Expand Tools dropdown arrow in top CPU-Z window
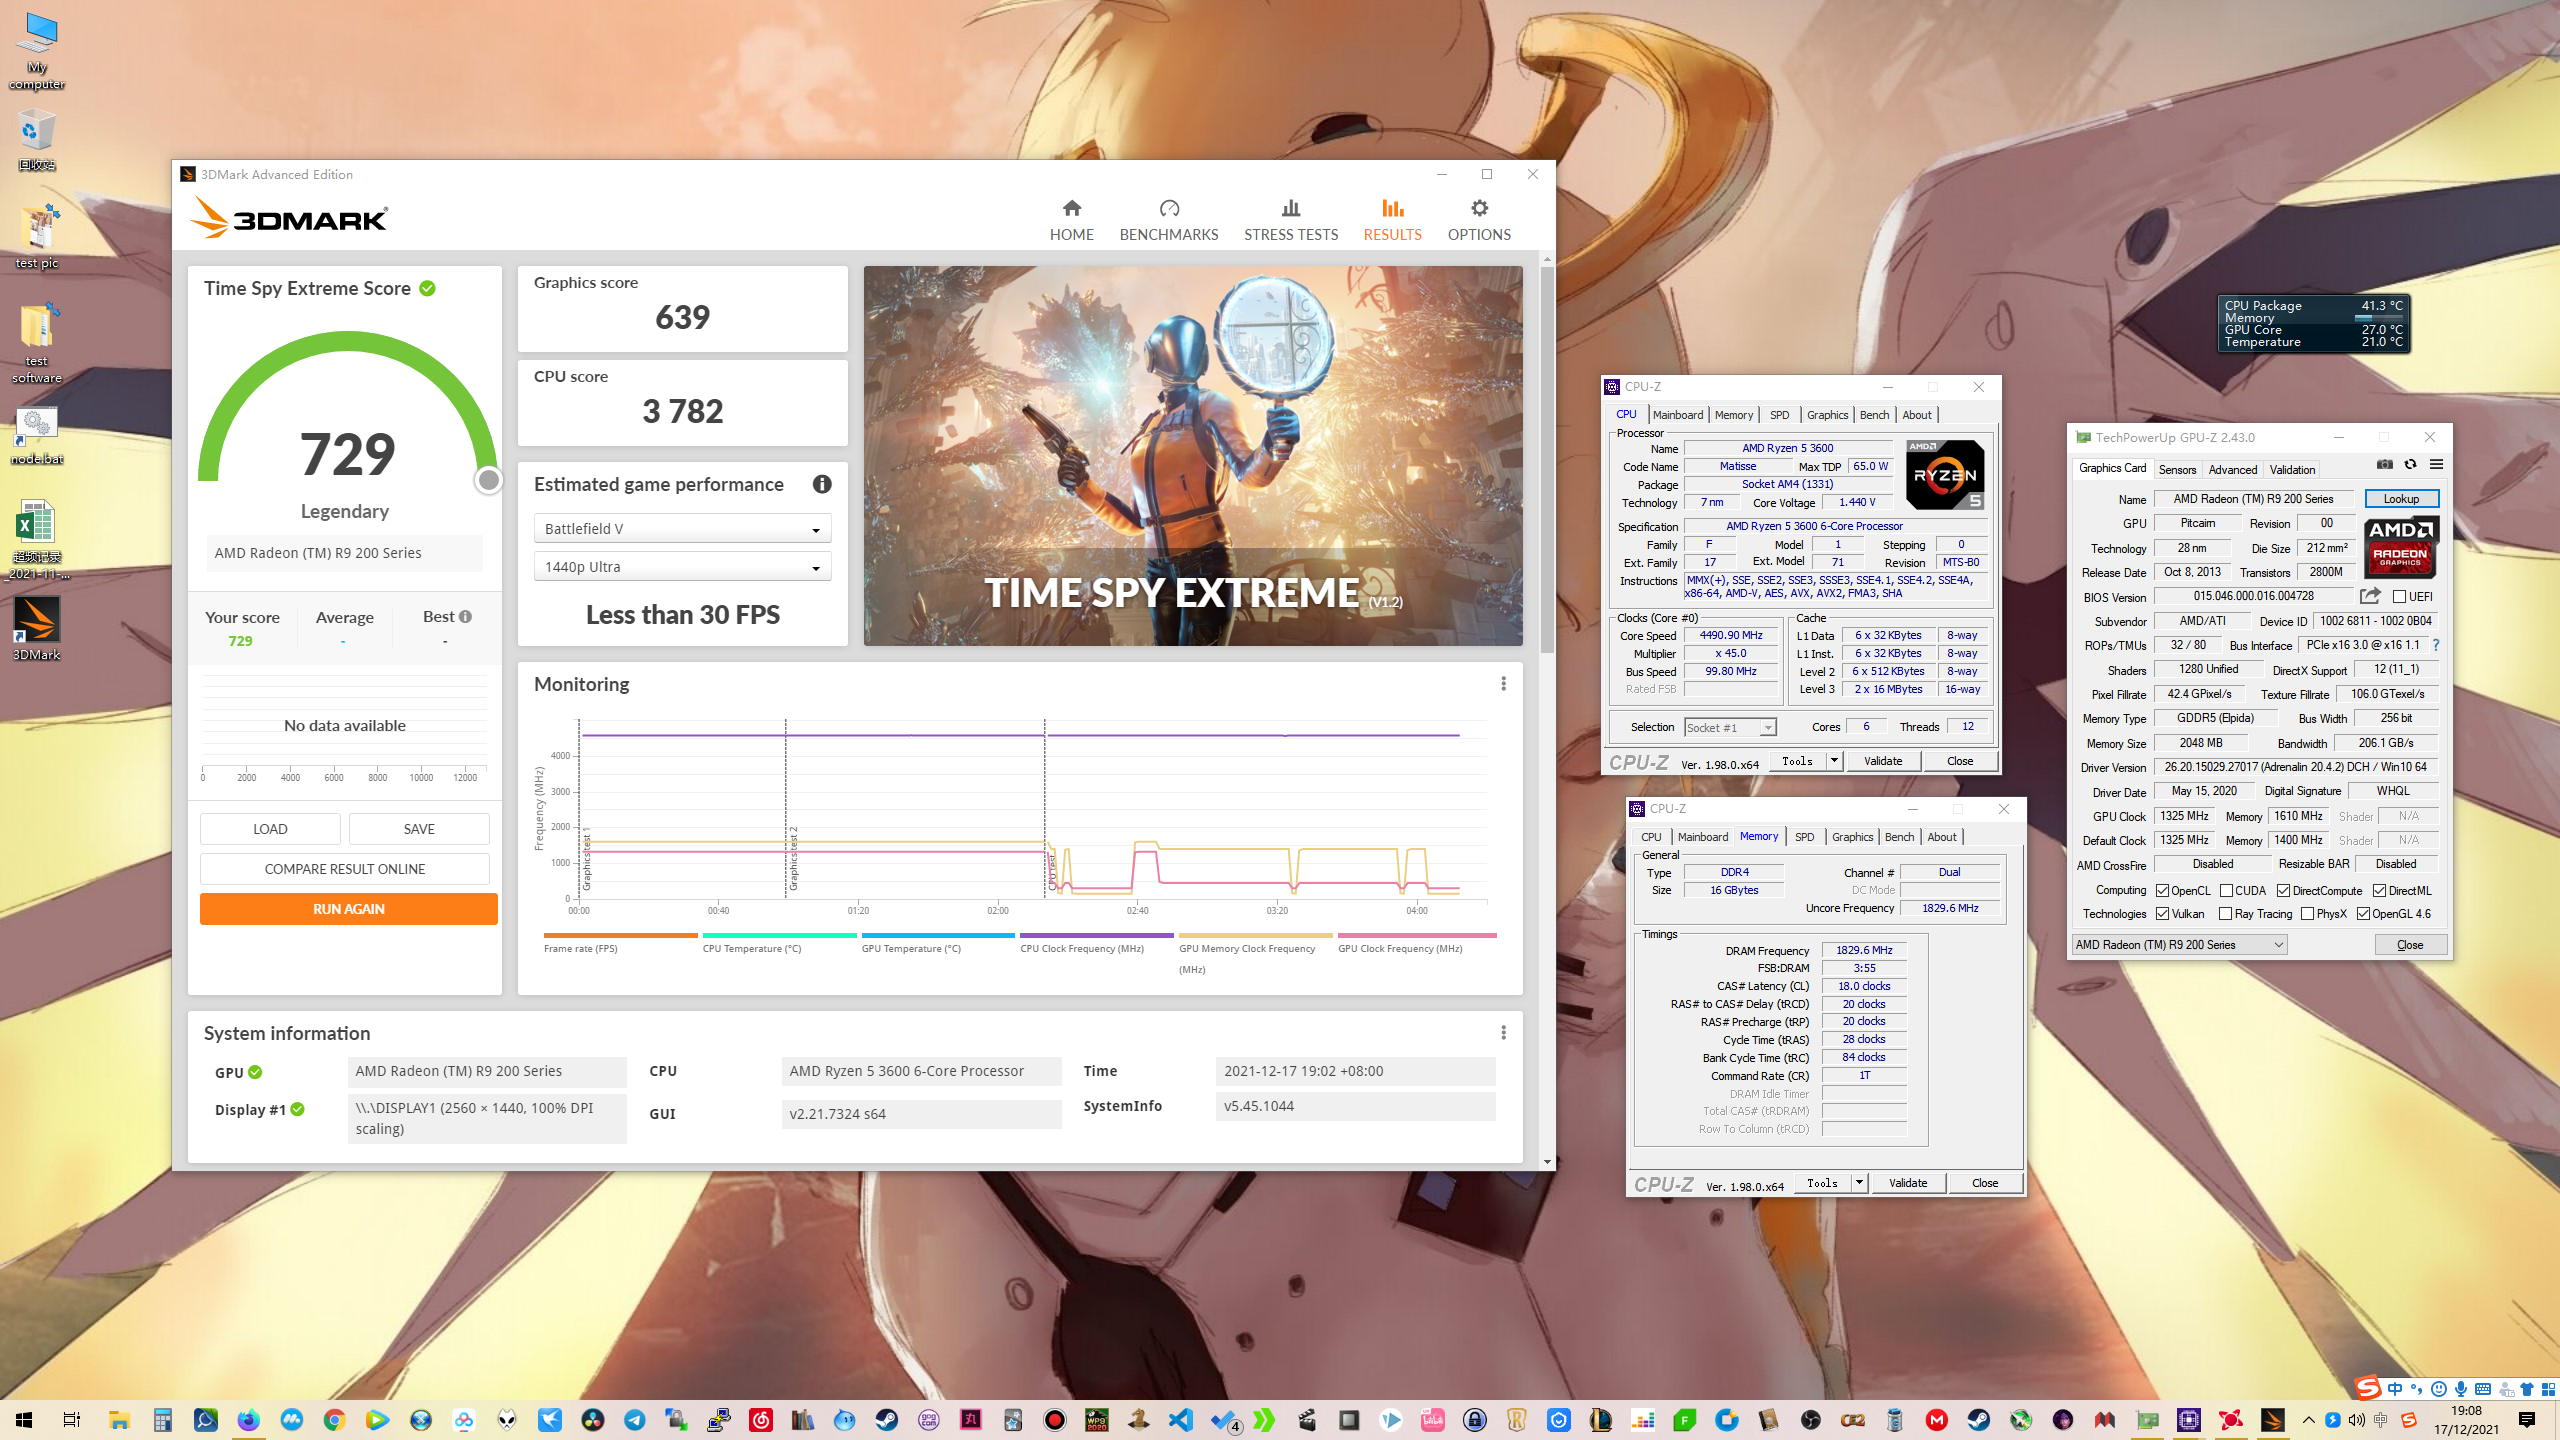This screenshot has height=1440, width=2560. click(1834, 761)
